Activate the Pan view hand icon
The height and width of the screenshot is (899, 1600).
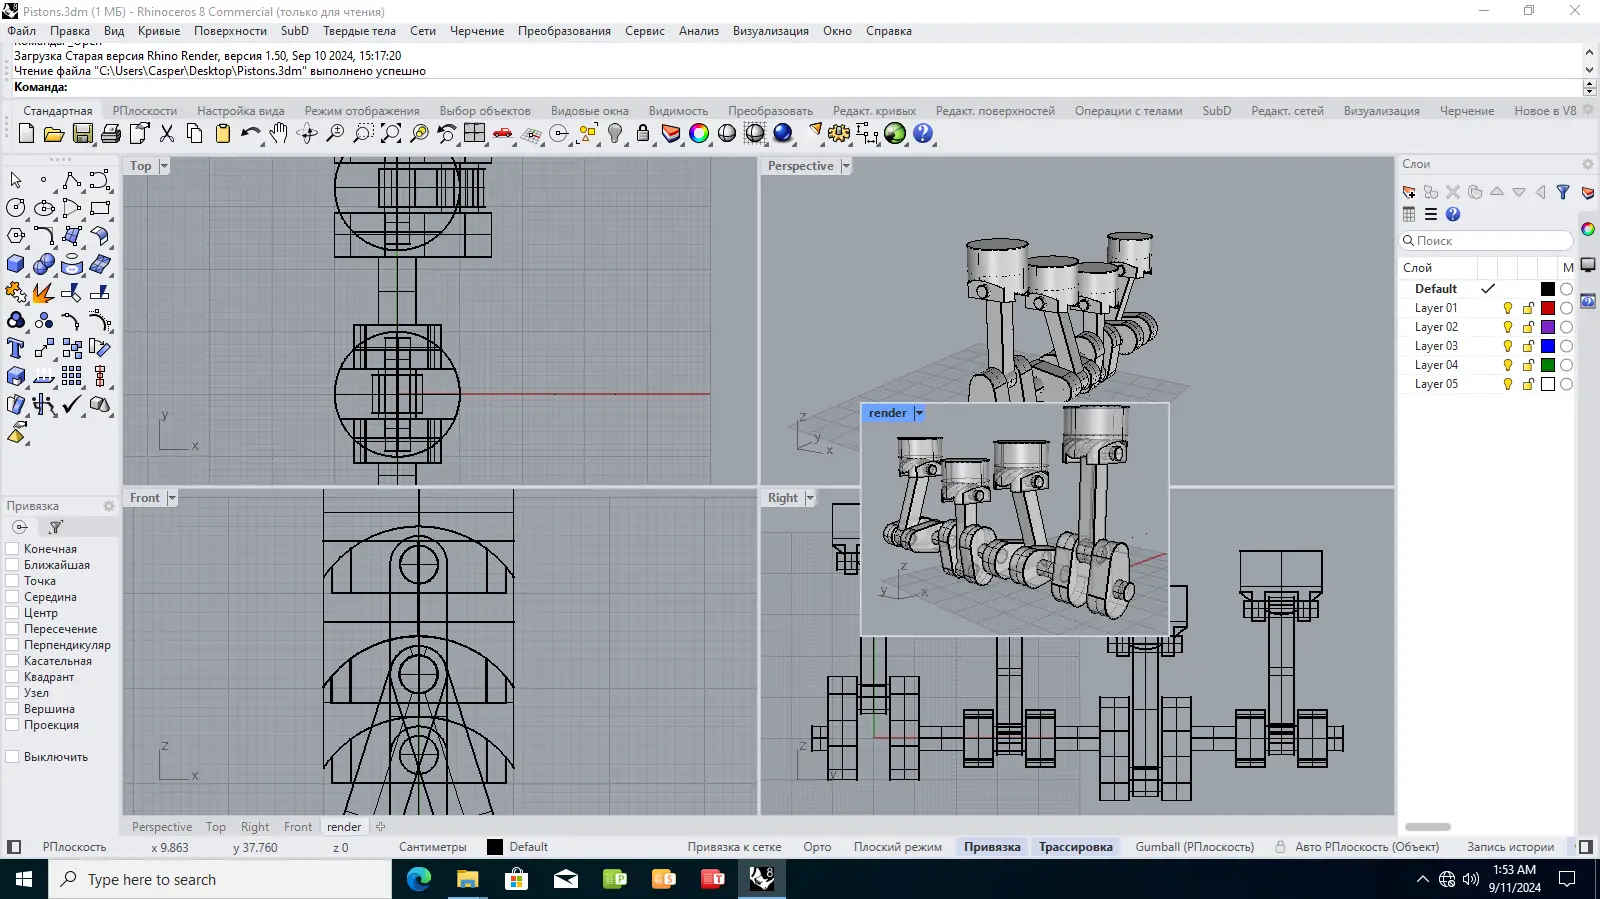coord(279,134)
